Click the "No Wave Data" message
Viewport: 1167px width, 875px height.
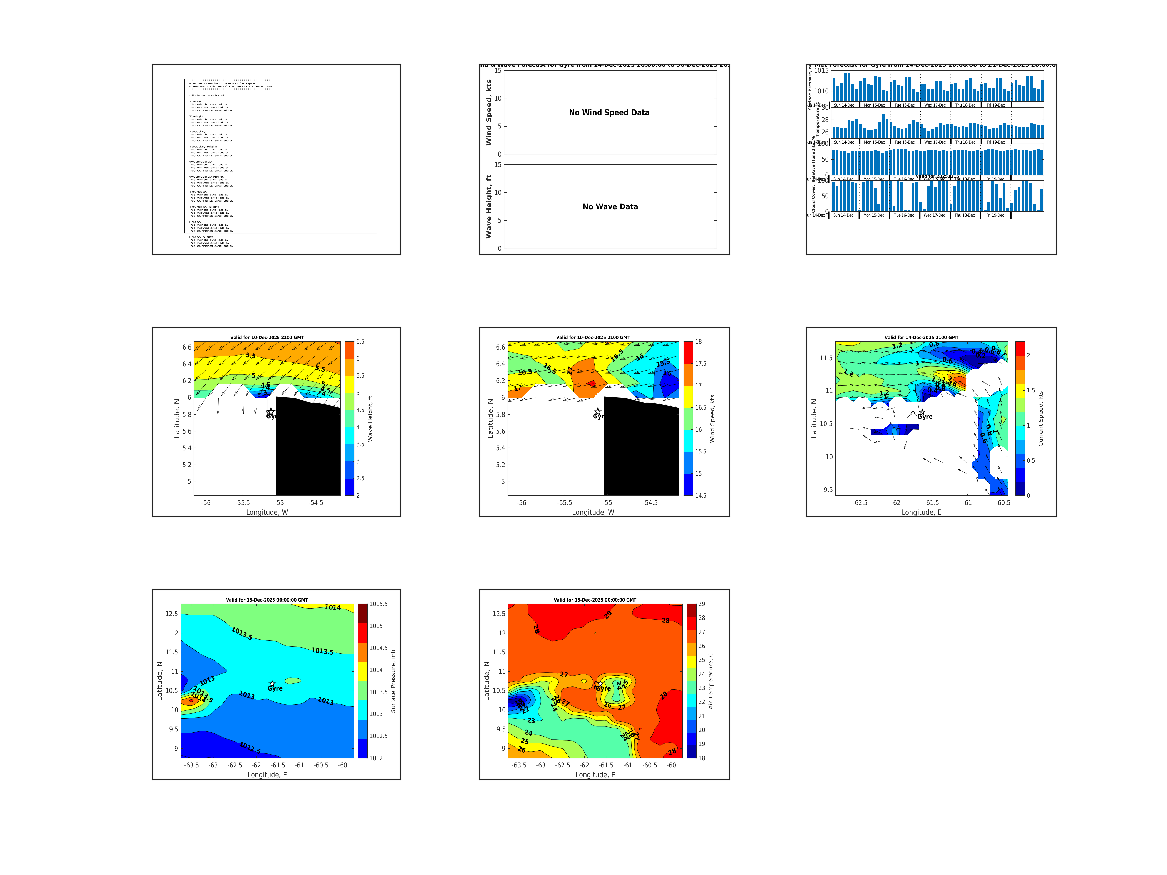[609, 207]
